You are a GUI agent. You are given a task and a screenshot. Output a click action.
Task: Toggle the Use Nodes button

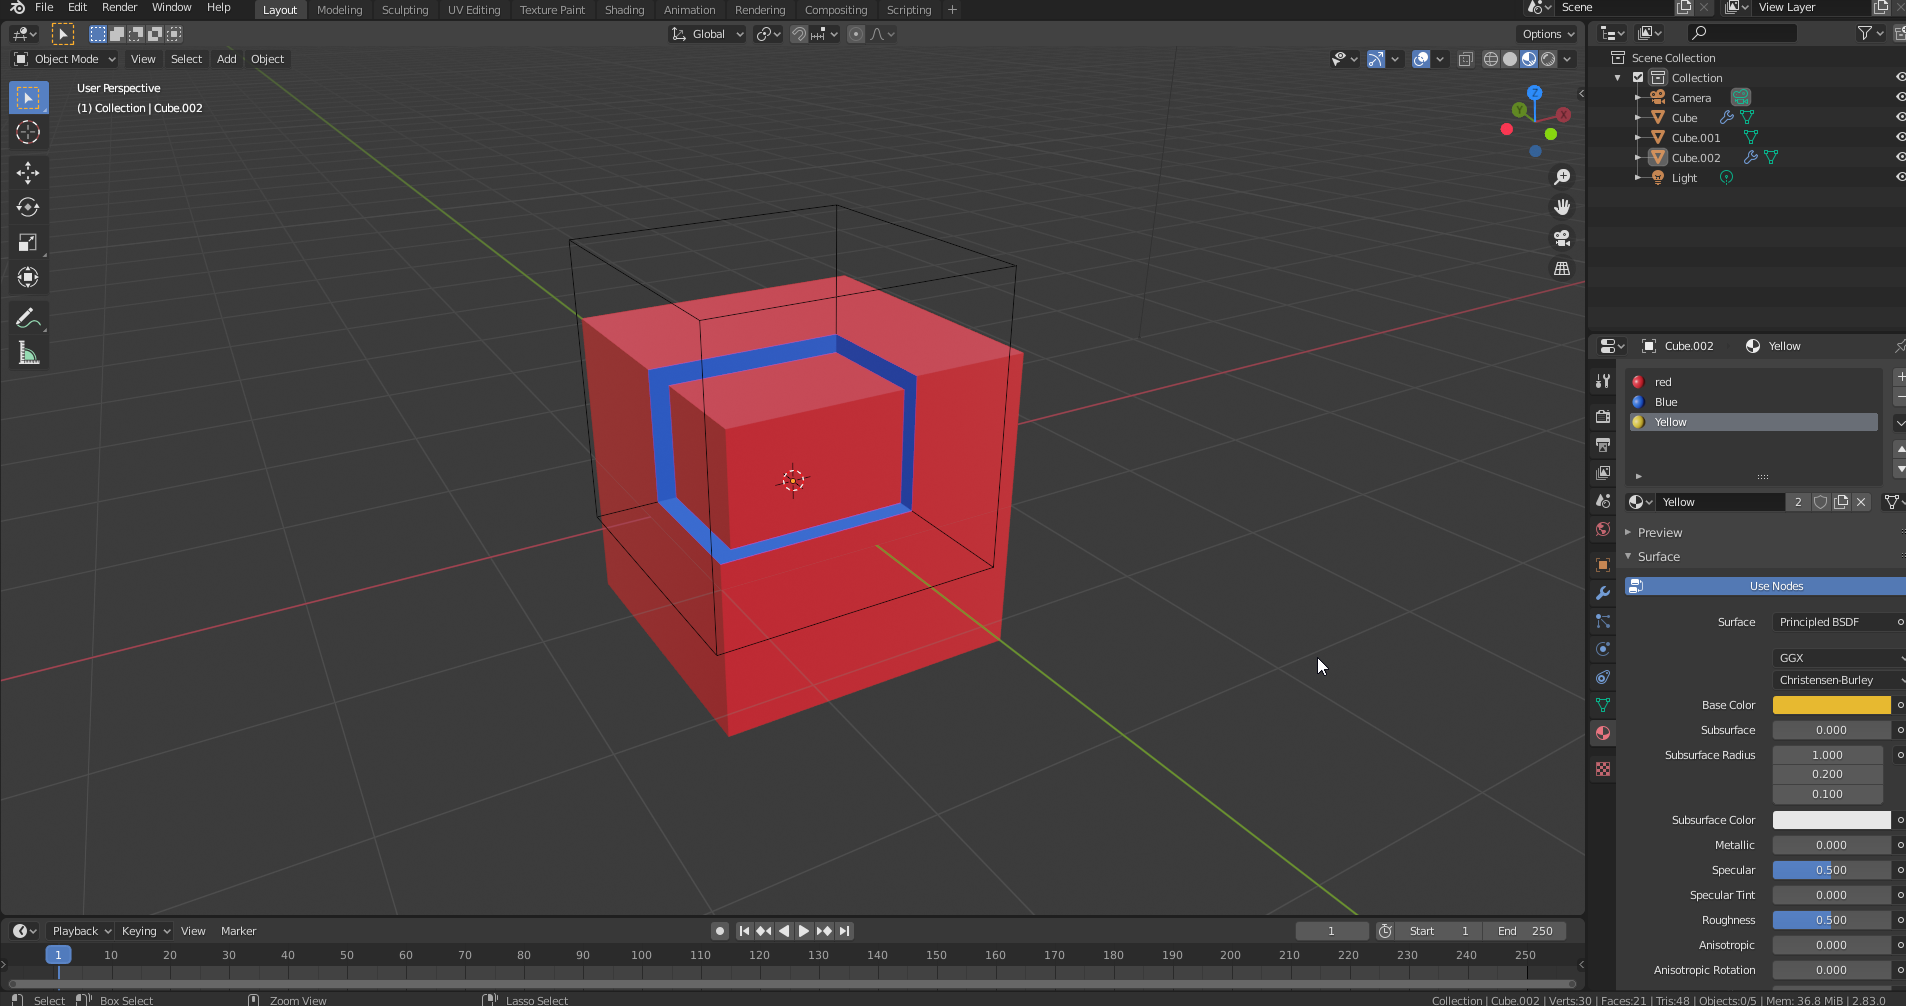(x=1766, y=586)
